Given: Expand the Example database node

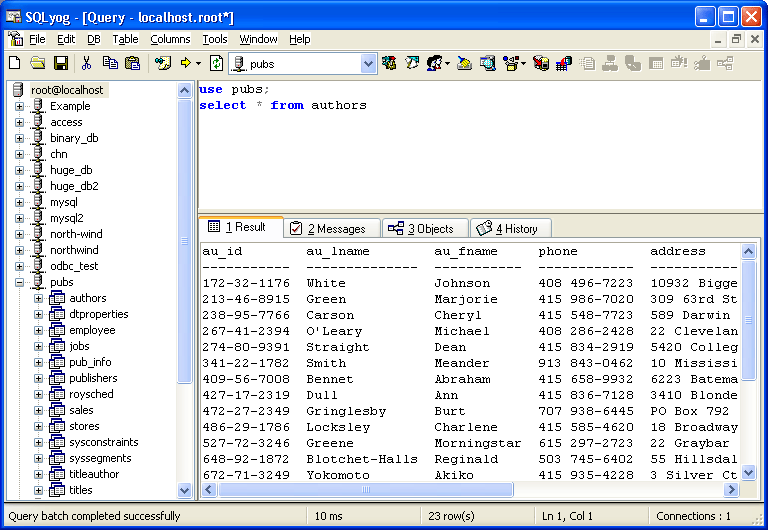Looking at the screenshot, I should [x=20, y=106].
